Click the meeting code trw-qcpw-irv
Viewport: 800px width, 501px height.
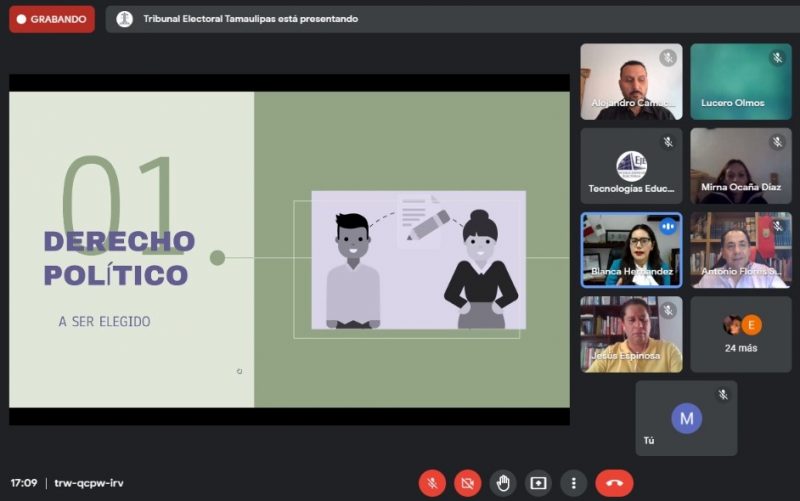point(89,483)
